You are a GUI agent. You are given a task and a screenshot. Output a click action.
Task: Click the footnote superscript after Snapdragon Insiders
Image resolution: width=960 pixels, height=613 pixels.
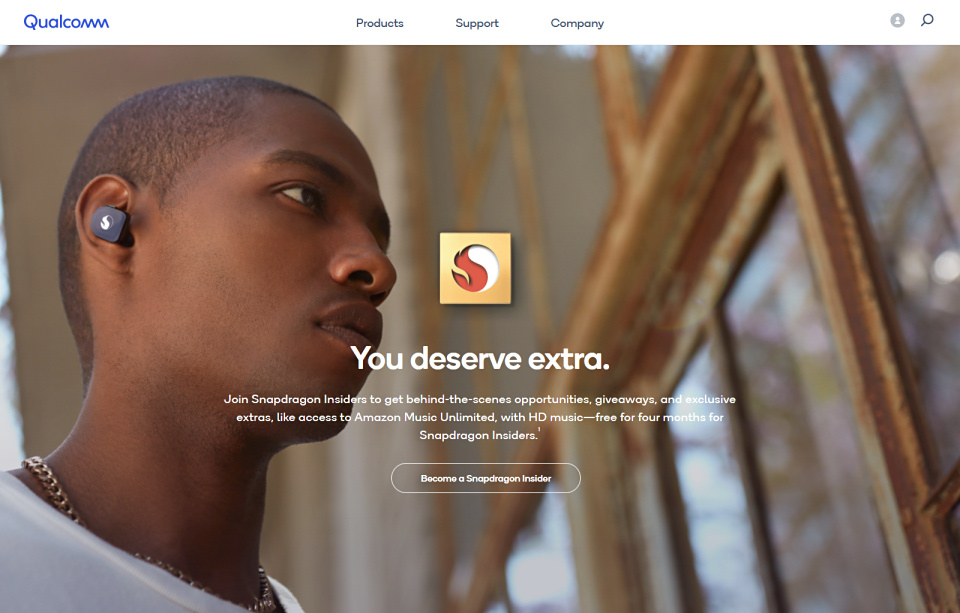(x=539, y=430)
